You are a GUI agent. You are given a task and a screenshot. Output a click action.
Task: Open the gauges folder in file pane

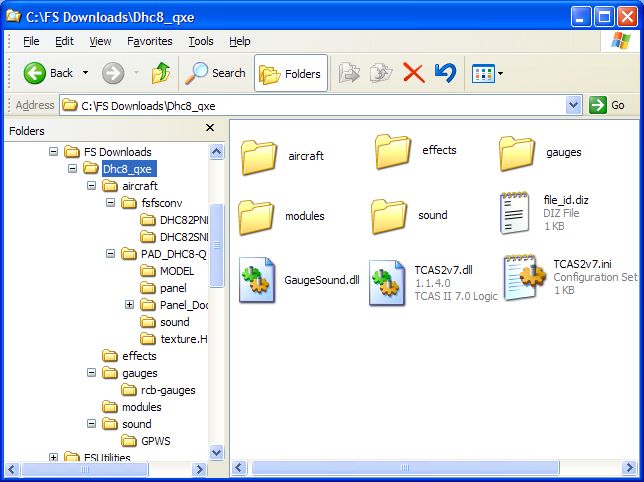tap(518, 153)
